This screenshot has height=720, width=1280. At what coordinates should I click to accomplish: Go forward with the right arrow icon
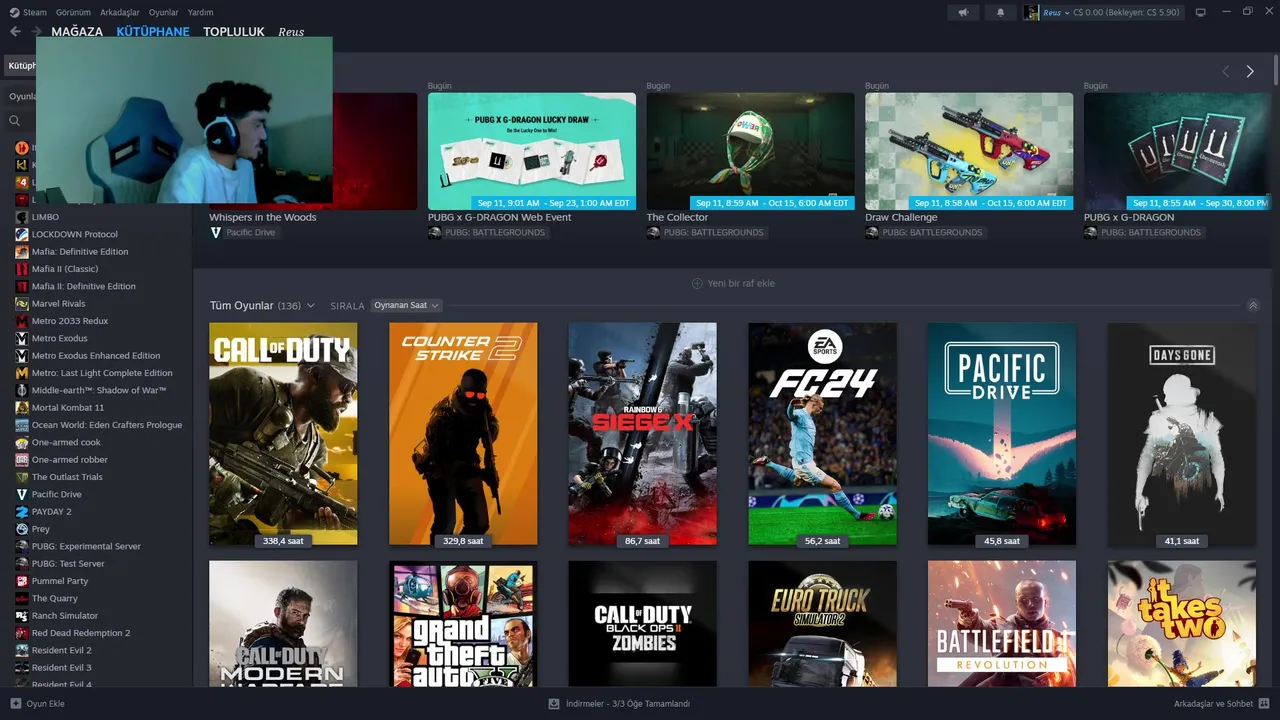[x=36, y=31]
